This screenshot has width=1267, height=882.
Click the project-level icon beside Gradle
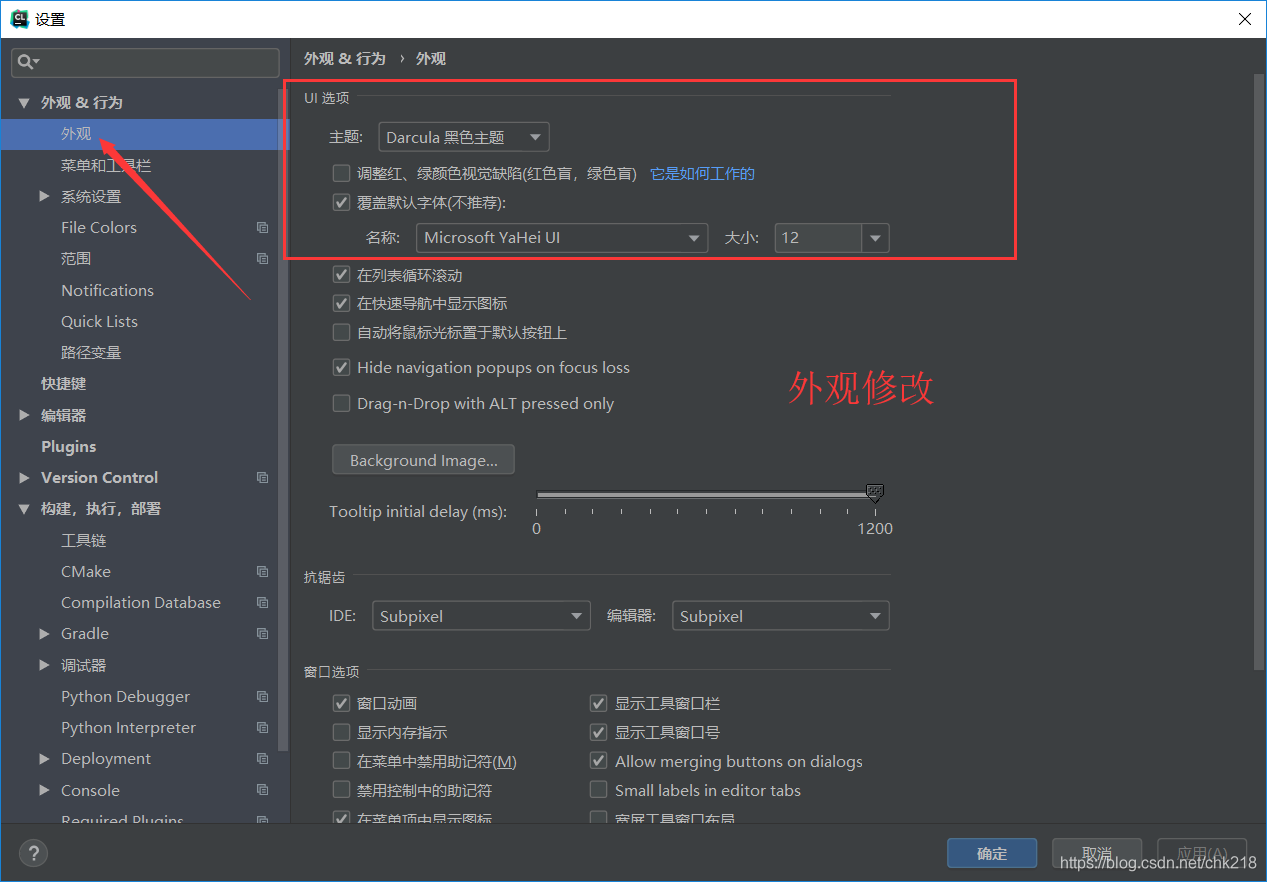tap(262, 634)
